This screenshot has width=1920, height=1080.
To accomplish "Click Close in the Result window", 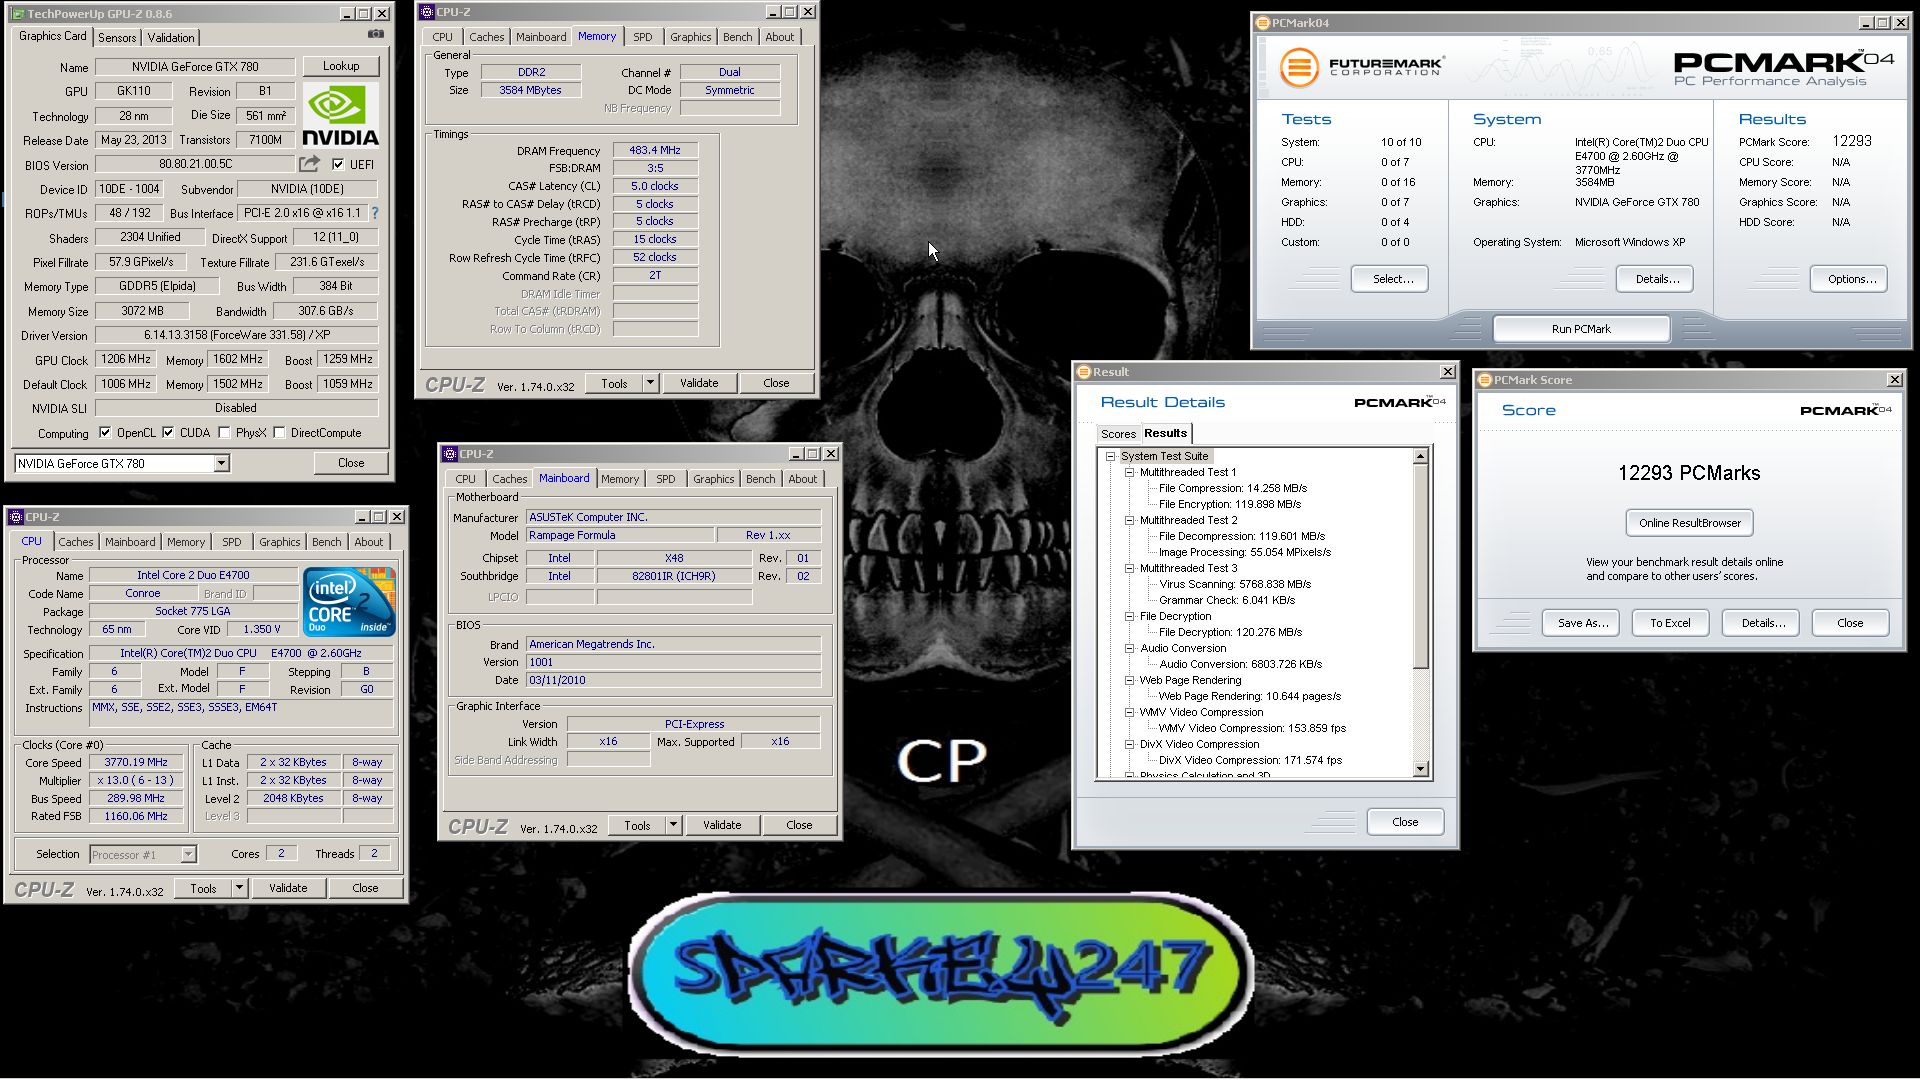I will (x=1405, y=822).
